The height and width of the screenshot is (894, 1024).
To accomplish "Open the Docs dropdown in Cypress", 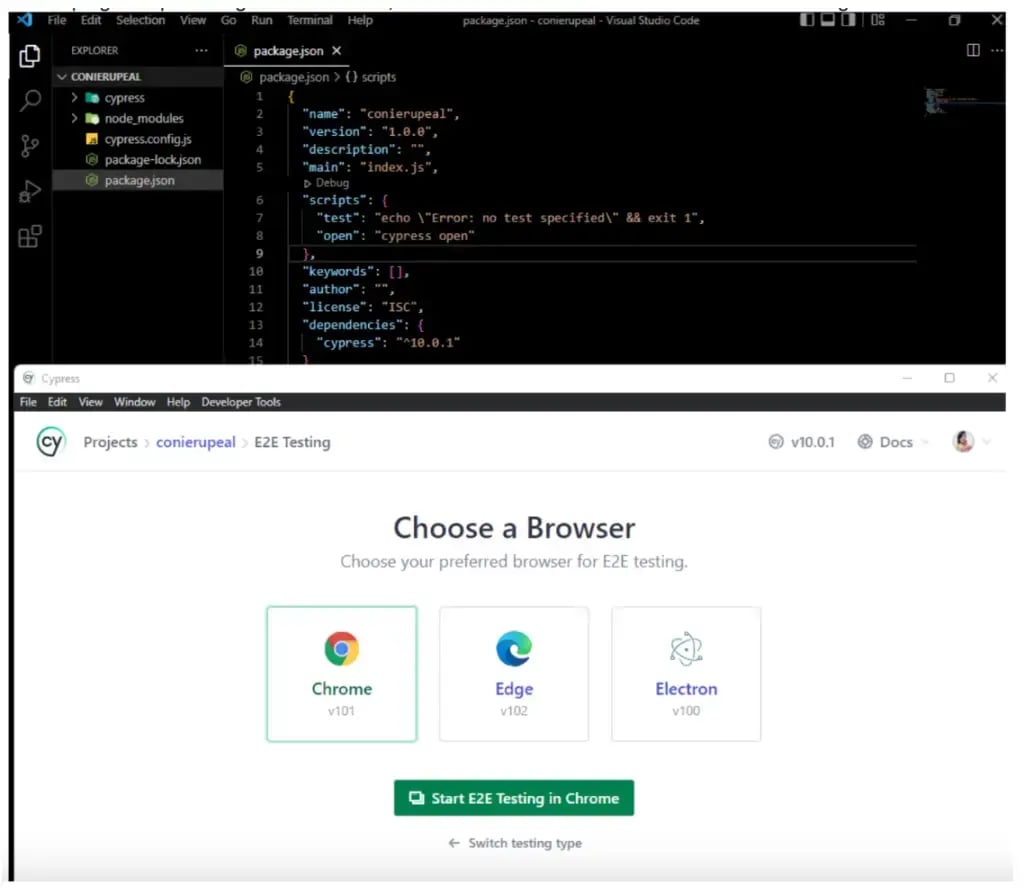I will click(x=894, y=442).
